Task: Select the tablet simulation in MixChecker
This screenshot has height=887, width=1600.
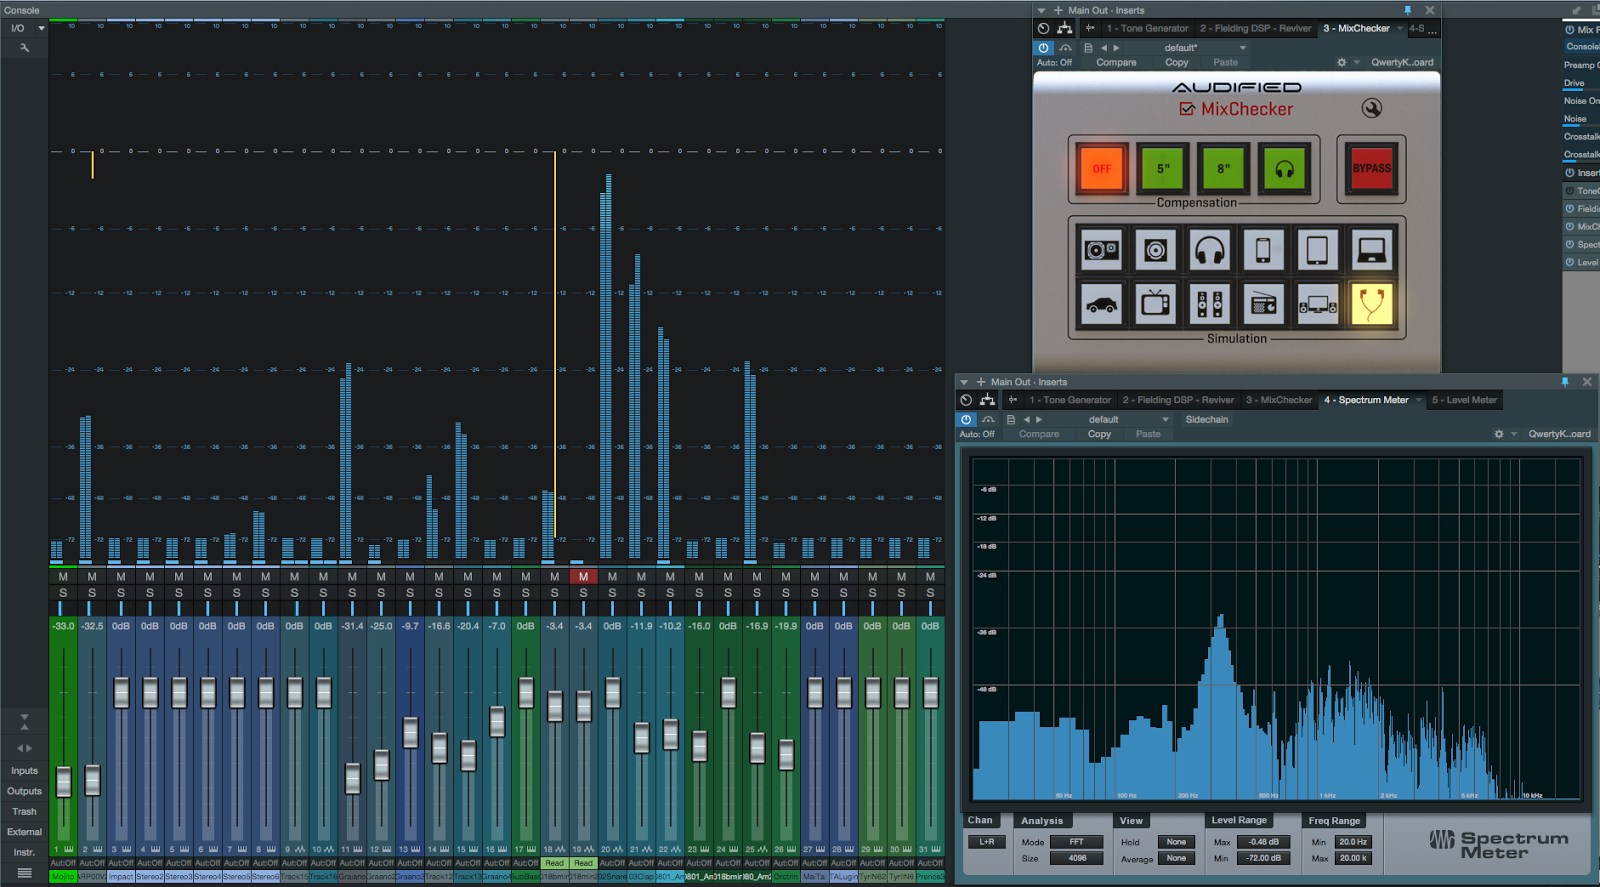Action: coord(1317,250)
